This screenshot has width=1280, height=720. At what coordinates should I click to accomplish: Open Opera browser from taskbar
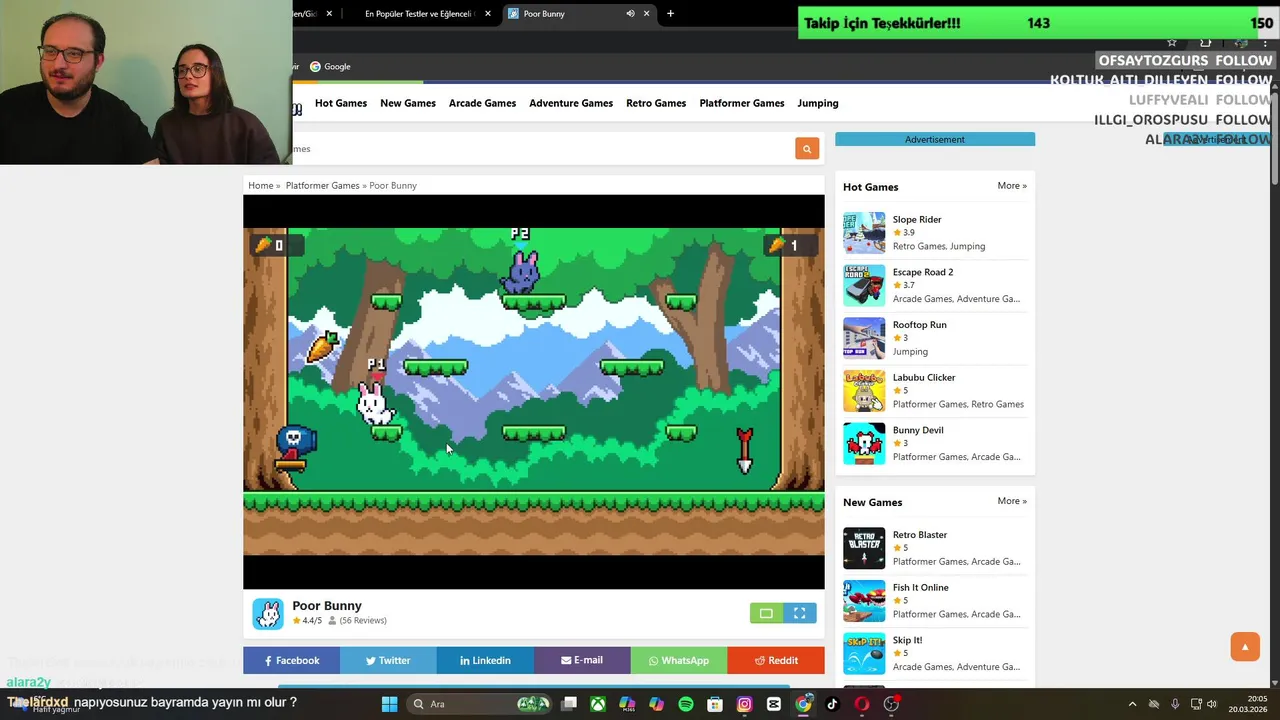pos(861,704)
